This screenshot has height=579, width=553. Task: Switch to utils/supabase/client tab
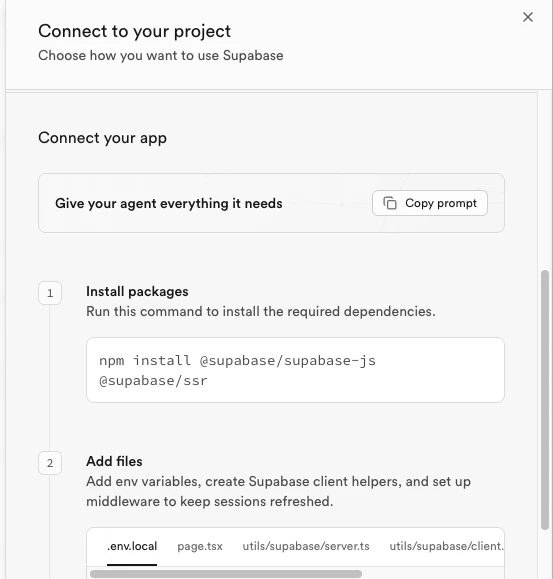tap(446, 546)
